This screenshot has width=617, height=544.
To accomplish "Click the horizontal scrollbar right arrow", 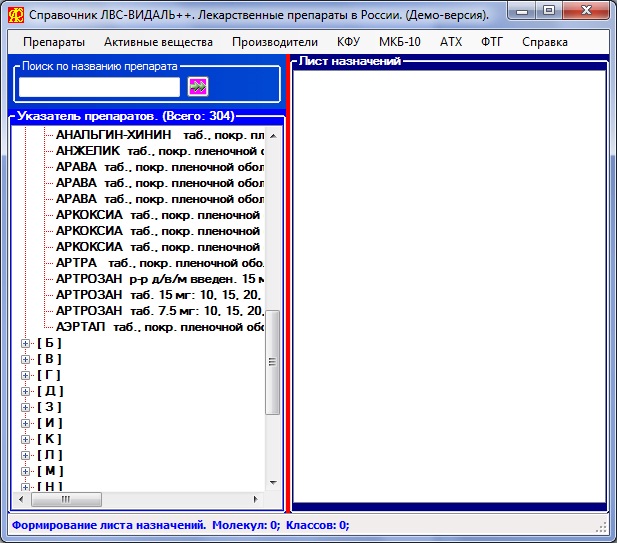I will coord(257,498).
